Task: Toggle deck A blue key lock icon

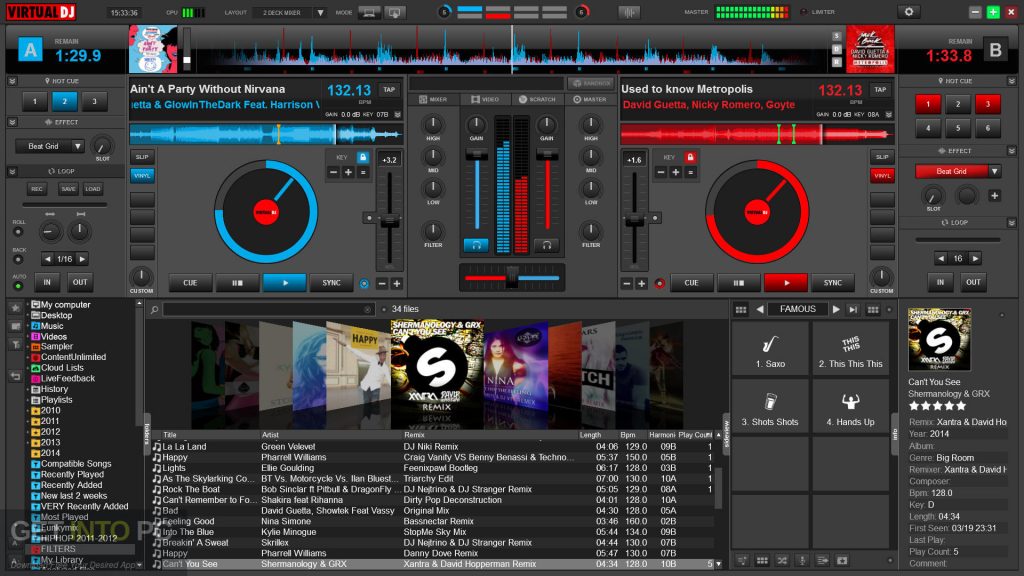Action: pos(362,157)
